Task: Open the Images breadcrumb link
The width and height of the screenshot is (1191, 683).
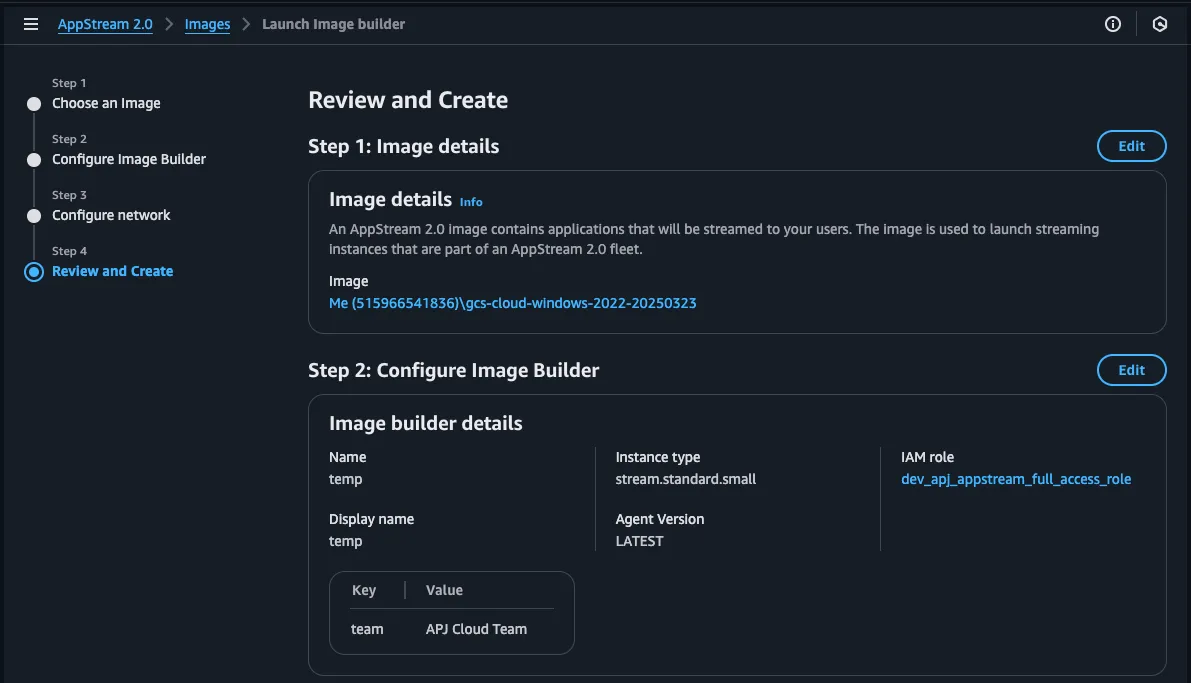Action: (x=207, y=24)
